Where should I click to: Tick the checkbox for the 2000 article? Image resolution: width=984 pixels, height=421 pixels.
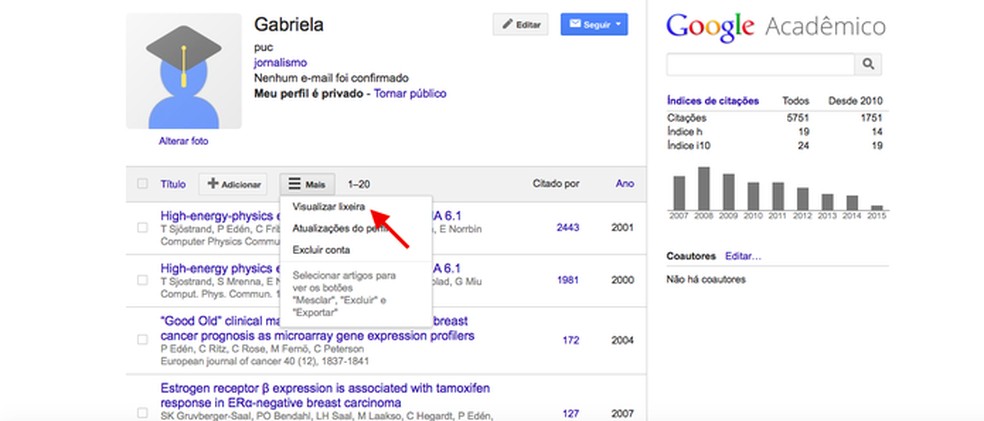(142, 280)
